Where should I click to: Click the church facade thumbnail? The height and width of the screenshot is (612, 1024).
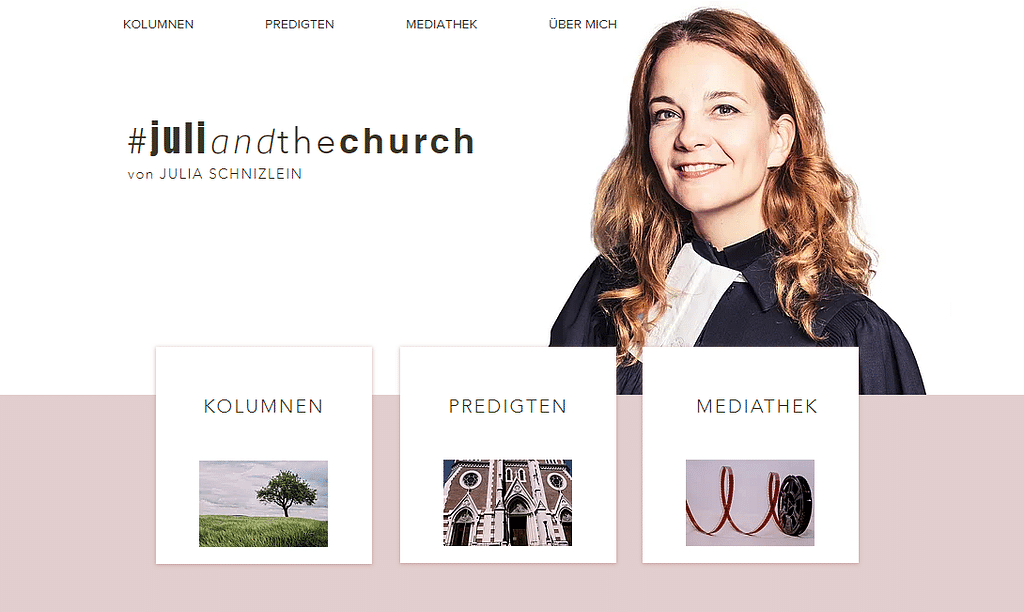[x=507, y=502]
